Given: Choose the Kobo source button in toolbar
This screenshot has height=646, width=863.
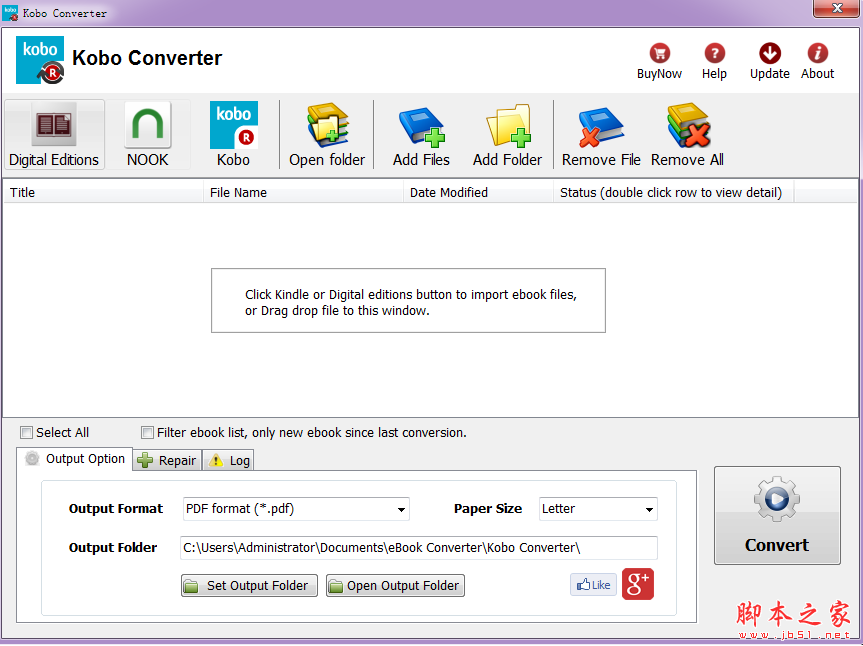Looking at the screenshot, I should tap(233, 135).
